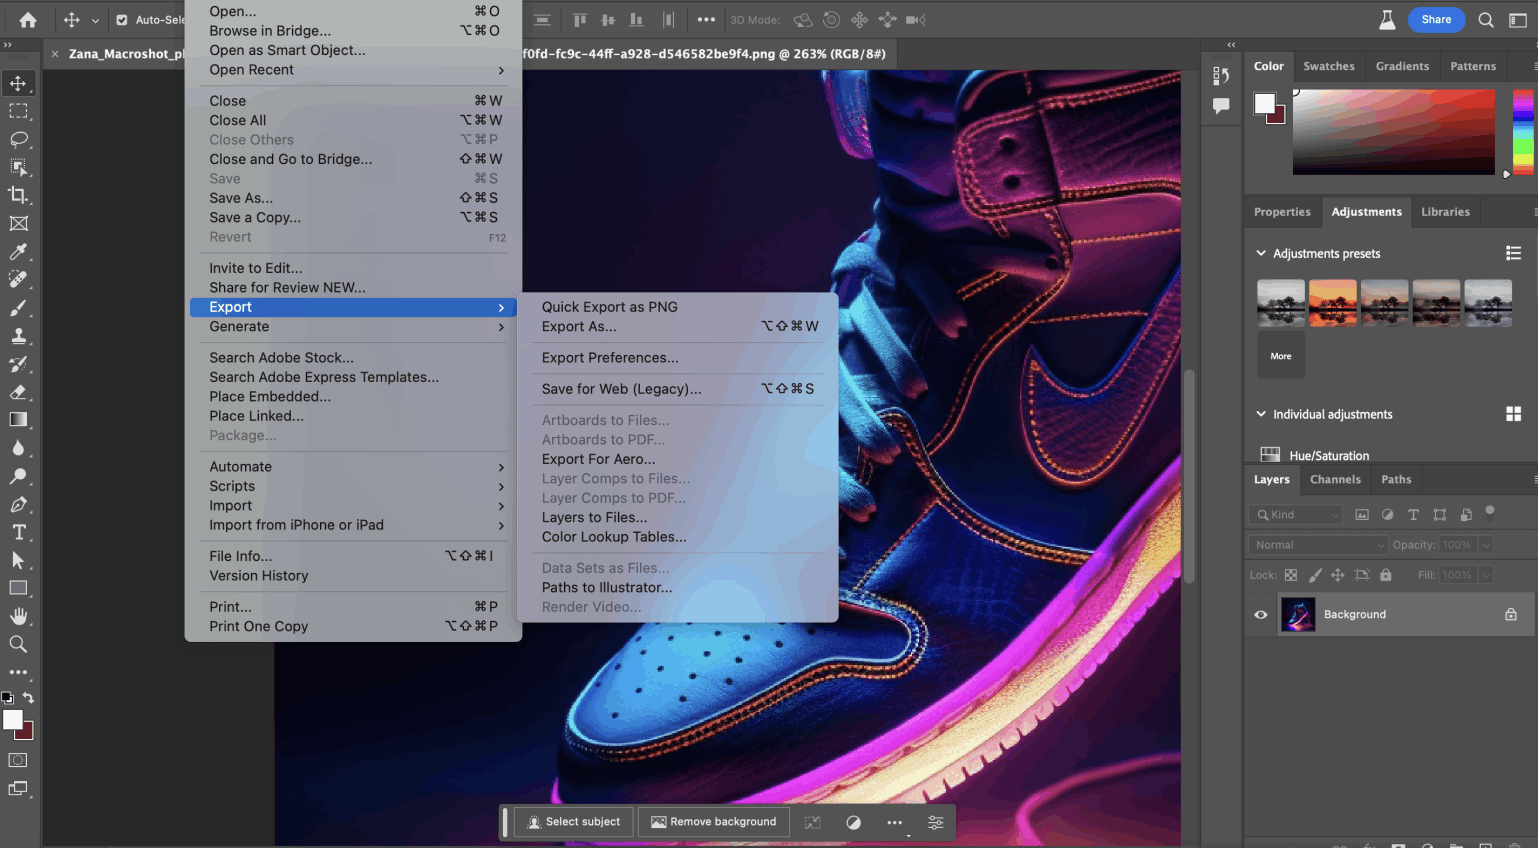Select the Eyedropper tool
The image size is (1538, 848).
[x=19, y=252]
